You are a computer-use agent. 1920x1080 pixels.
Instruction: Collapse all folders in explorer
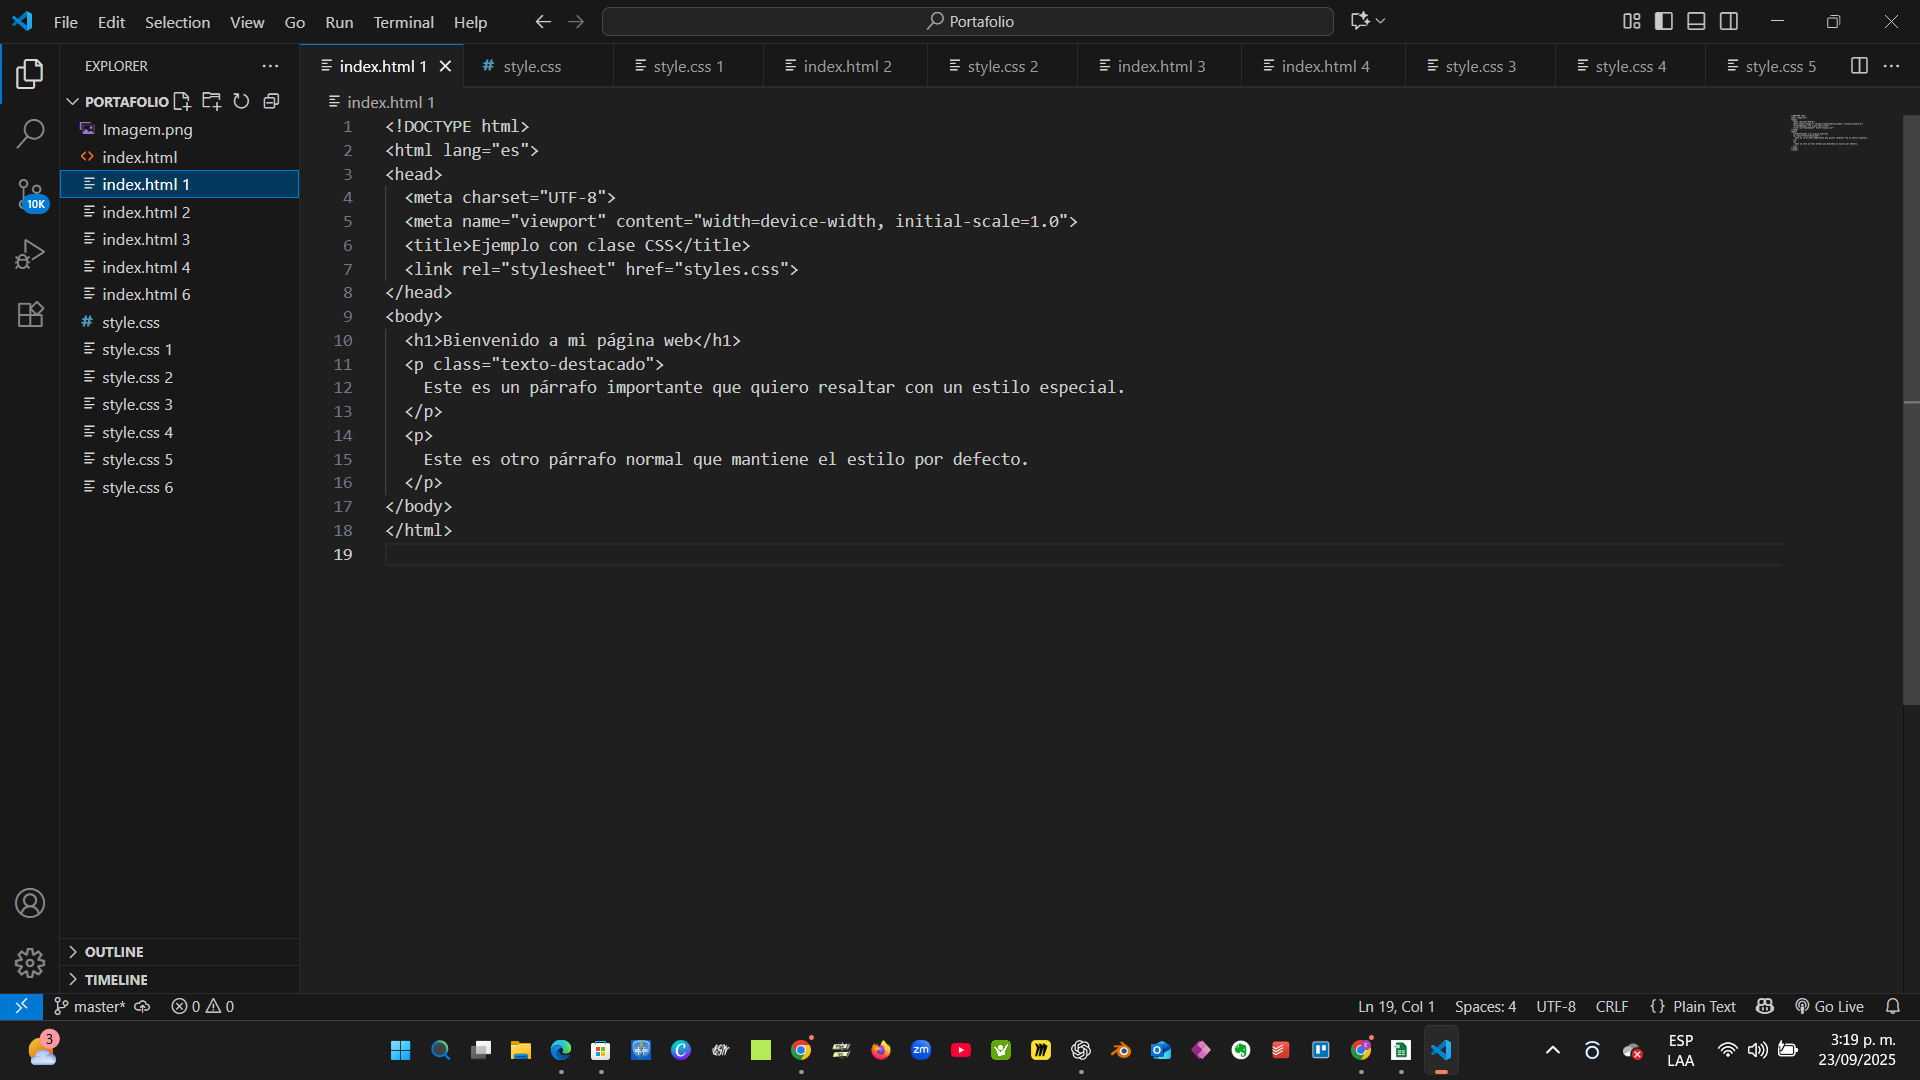click(271, 101)
